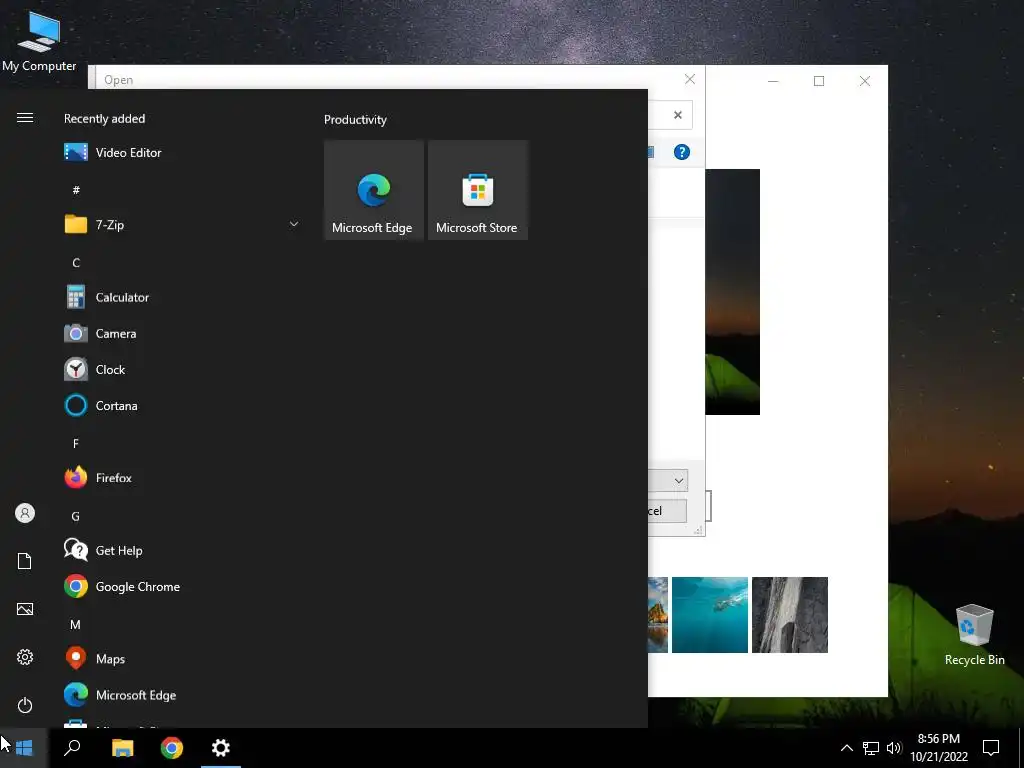Open taskbar Search magnifier
Screen dimensions: 1024x768
(72, 748)
